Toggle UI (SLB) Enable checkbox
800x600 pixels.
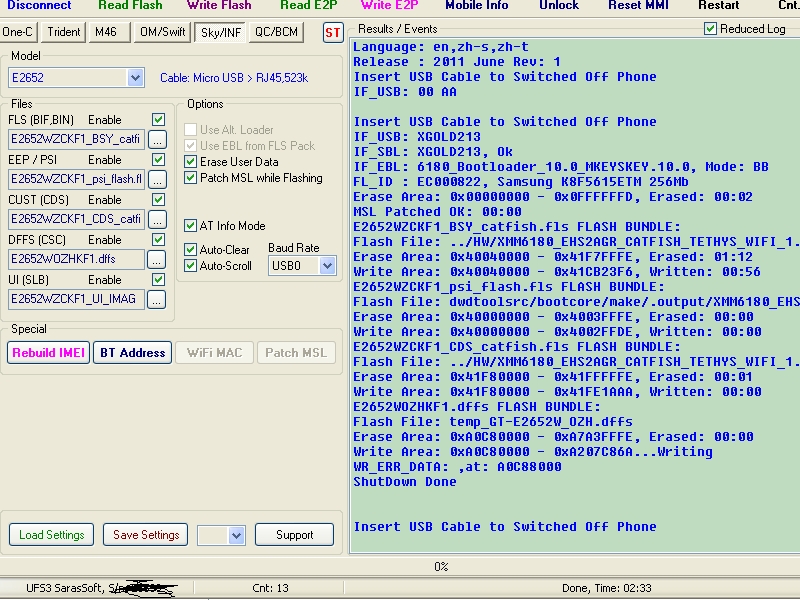[158, 280]
